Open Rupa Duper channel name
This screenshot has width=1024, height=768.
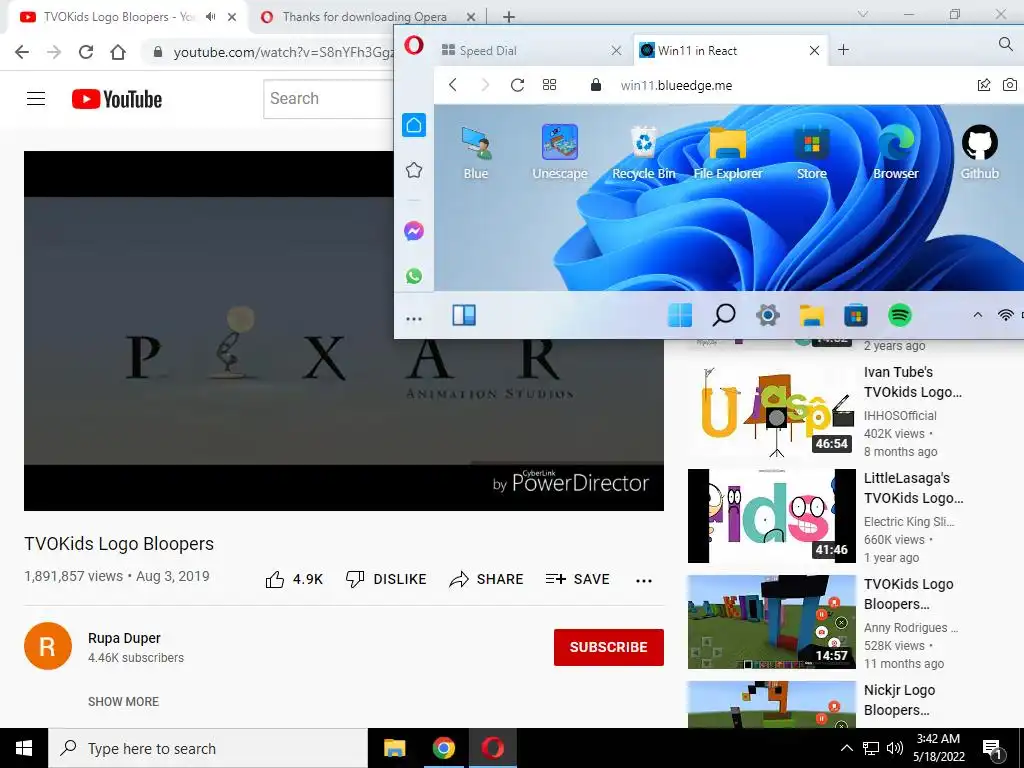[124, 638]
